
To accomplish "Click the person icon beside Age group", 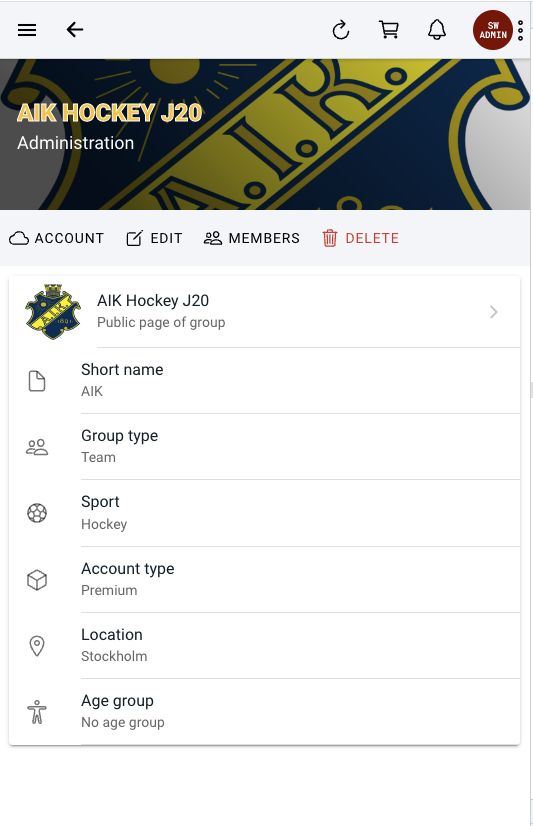I will (x=37, y=712).
